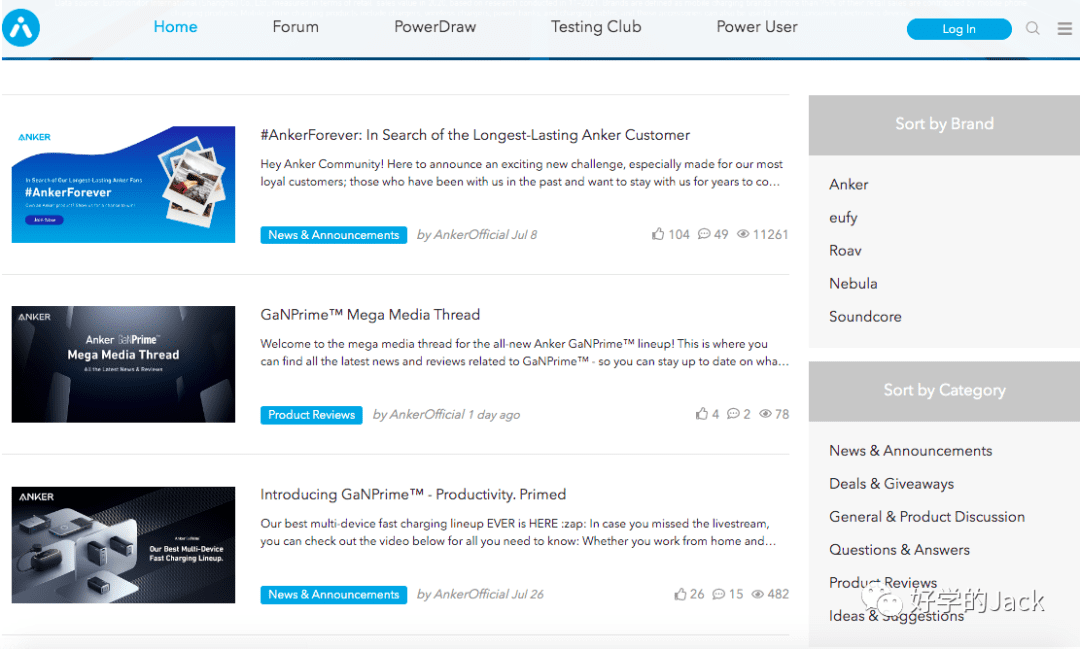
Task: Click the Product Reviews tag on the Mega Media Thread
Action: [x=311, y=415]
